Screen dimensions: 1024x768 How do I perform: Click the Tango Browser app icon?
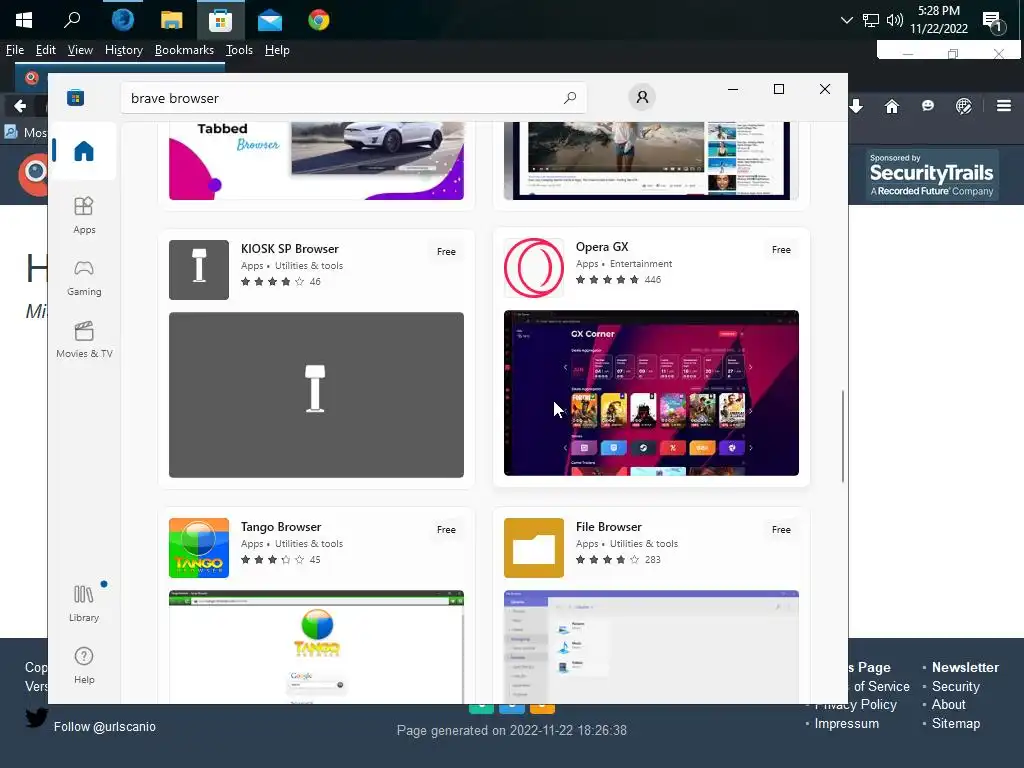coord(199,548)
